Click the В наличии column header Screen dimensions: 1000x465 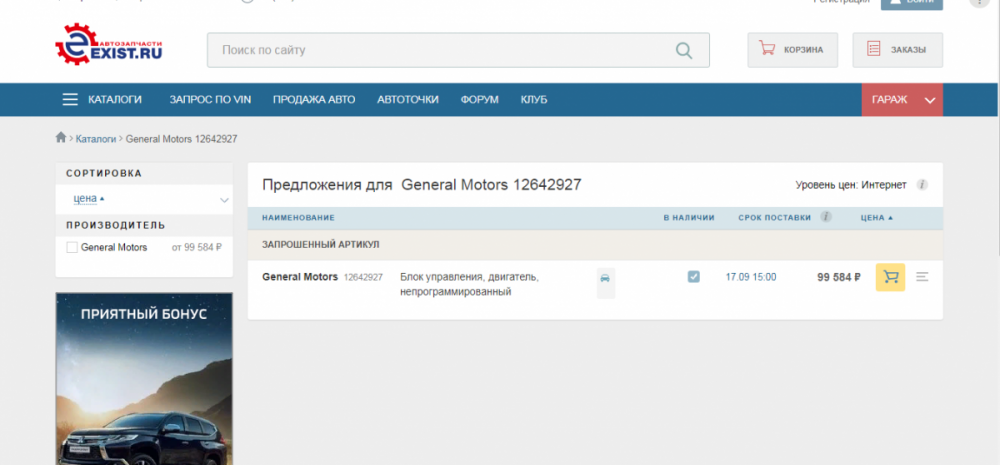[689, 218]
